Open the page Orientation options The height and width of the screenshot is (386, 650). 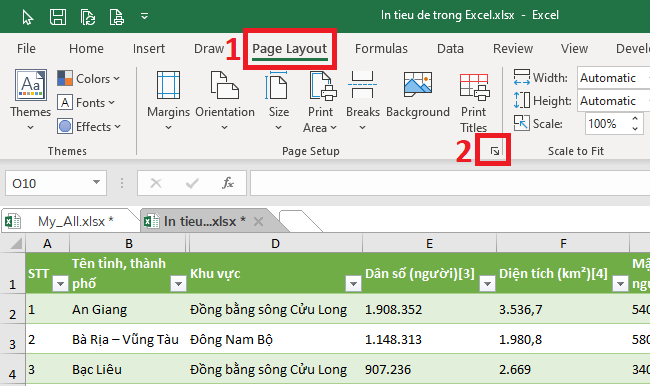tap(225, 101)
